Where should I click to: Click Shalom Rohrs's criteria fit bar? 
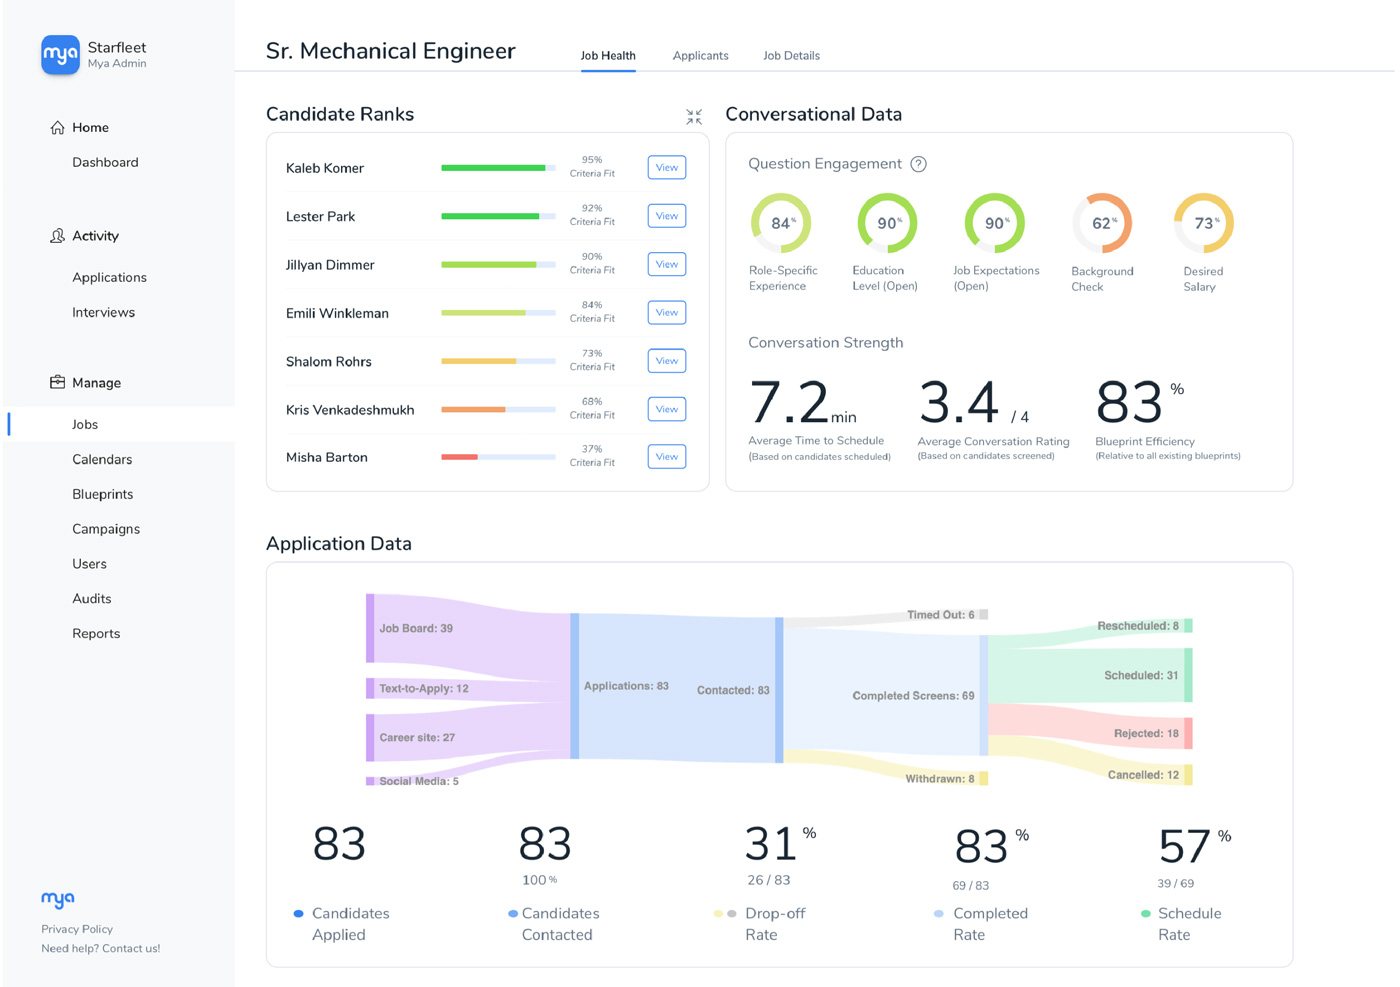498,361
